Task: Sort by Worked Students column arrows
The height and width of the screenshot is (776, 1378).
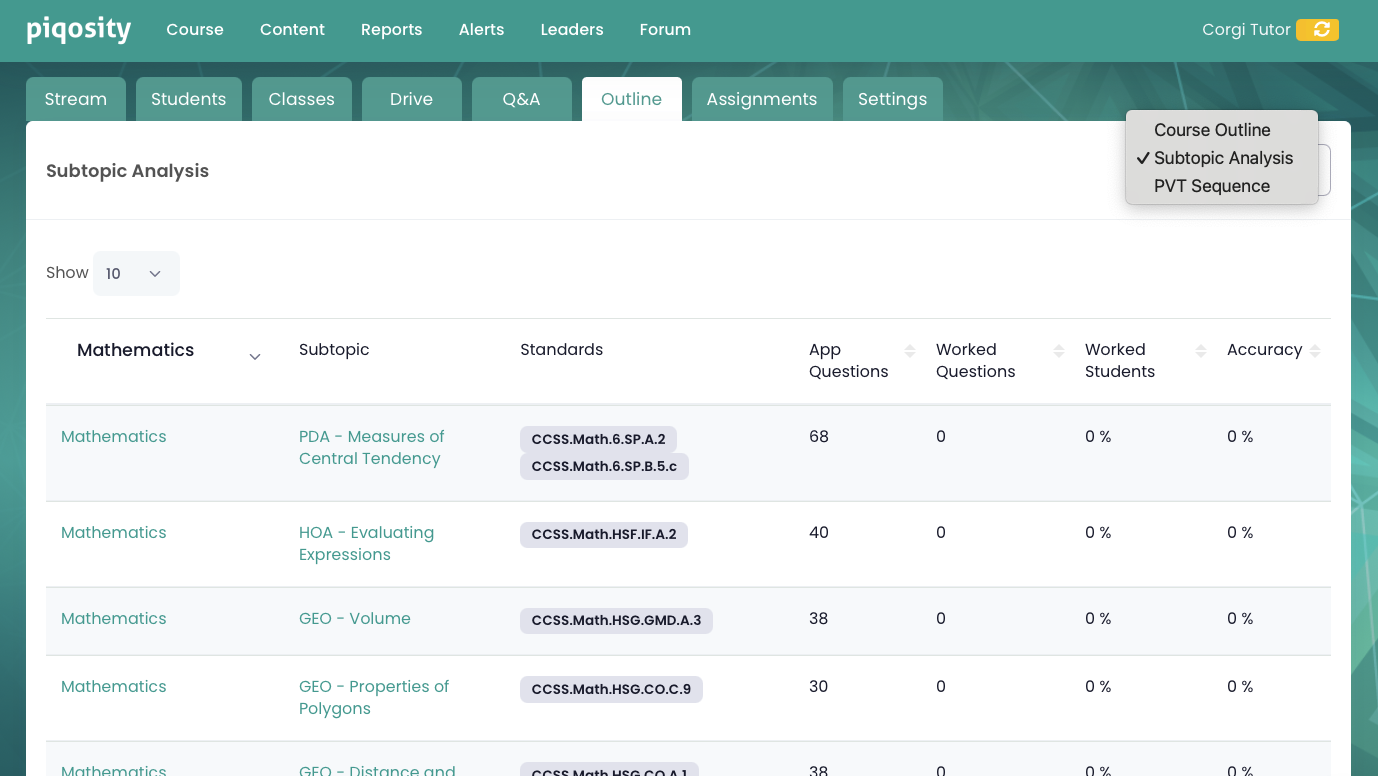Action: [1200, 351]
